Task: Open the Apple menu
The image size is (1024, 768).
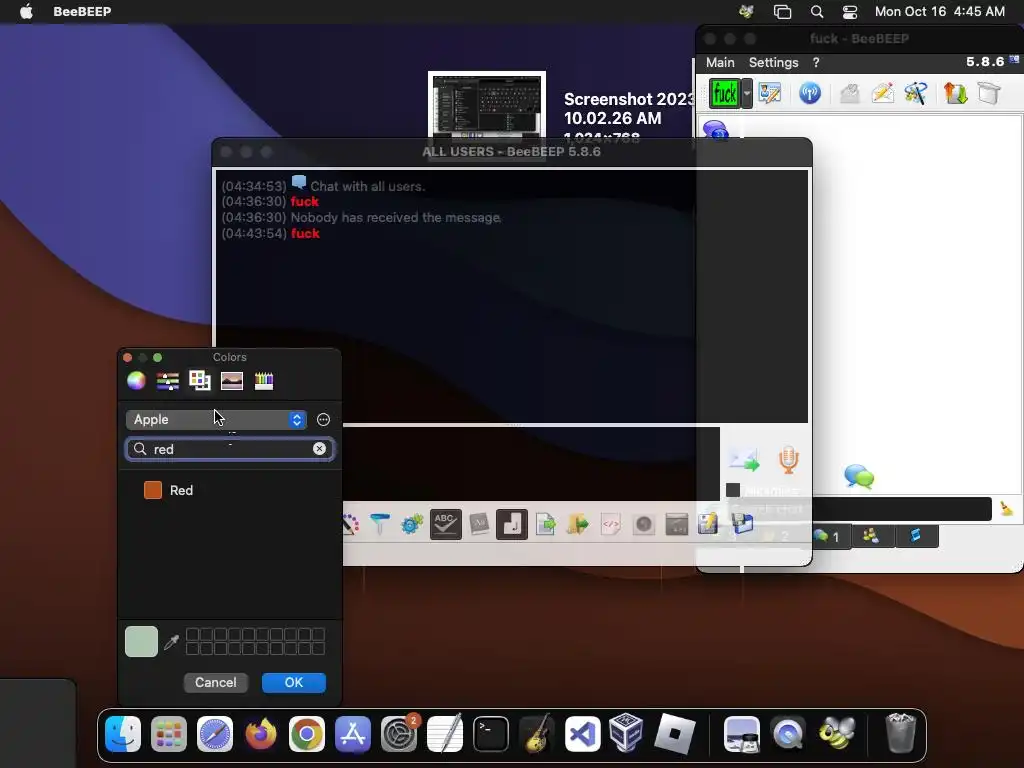Action: coord(26,11)
